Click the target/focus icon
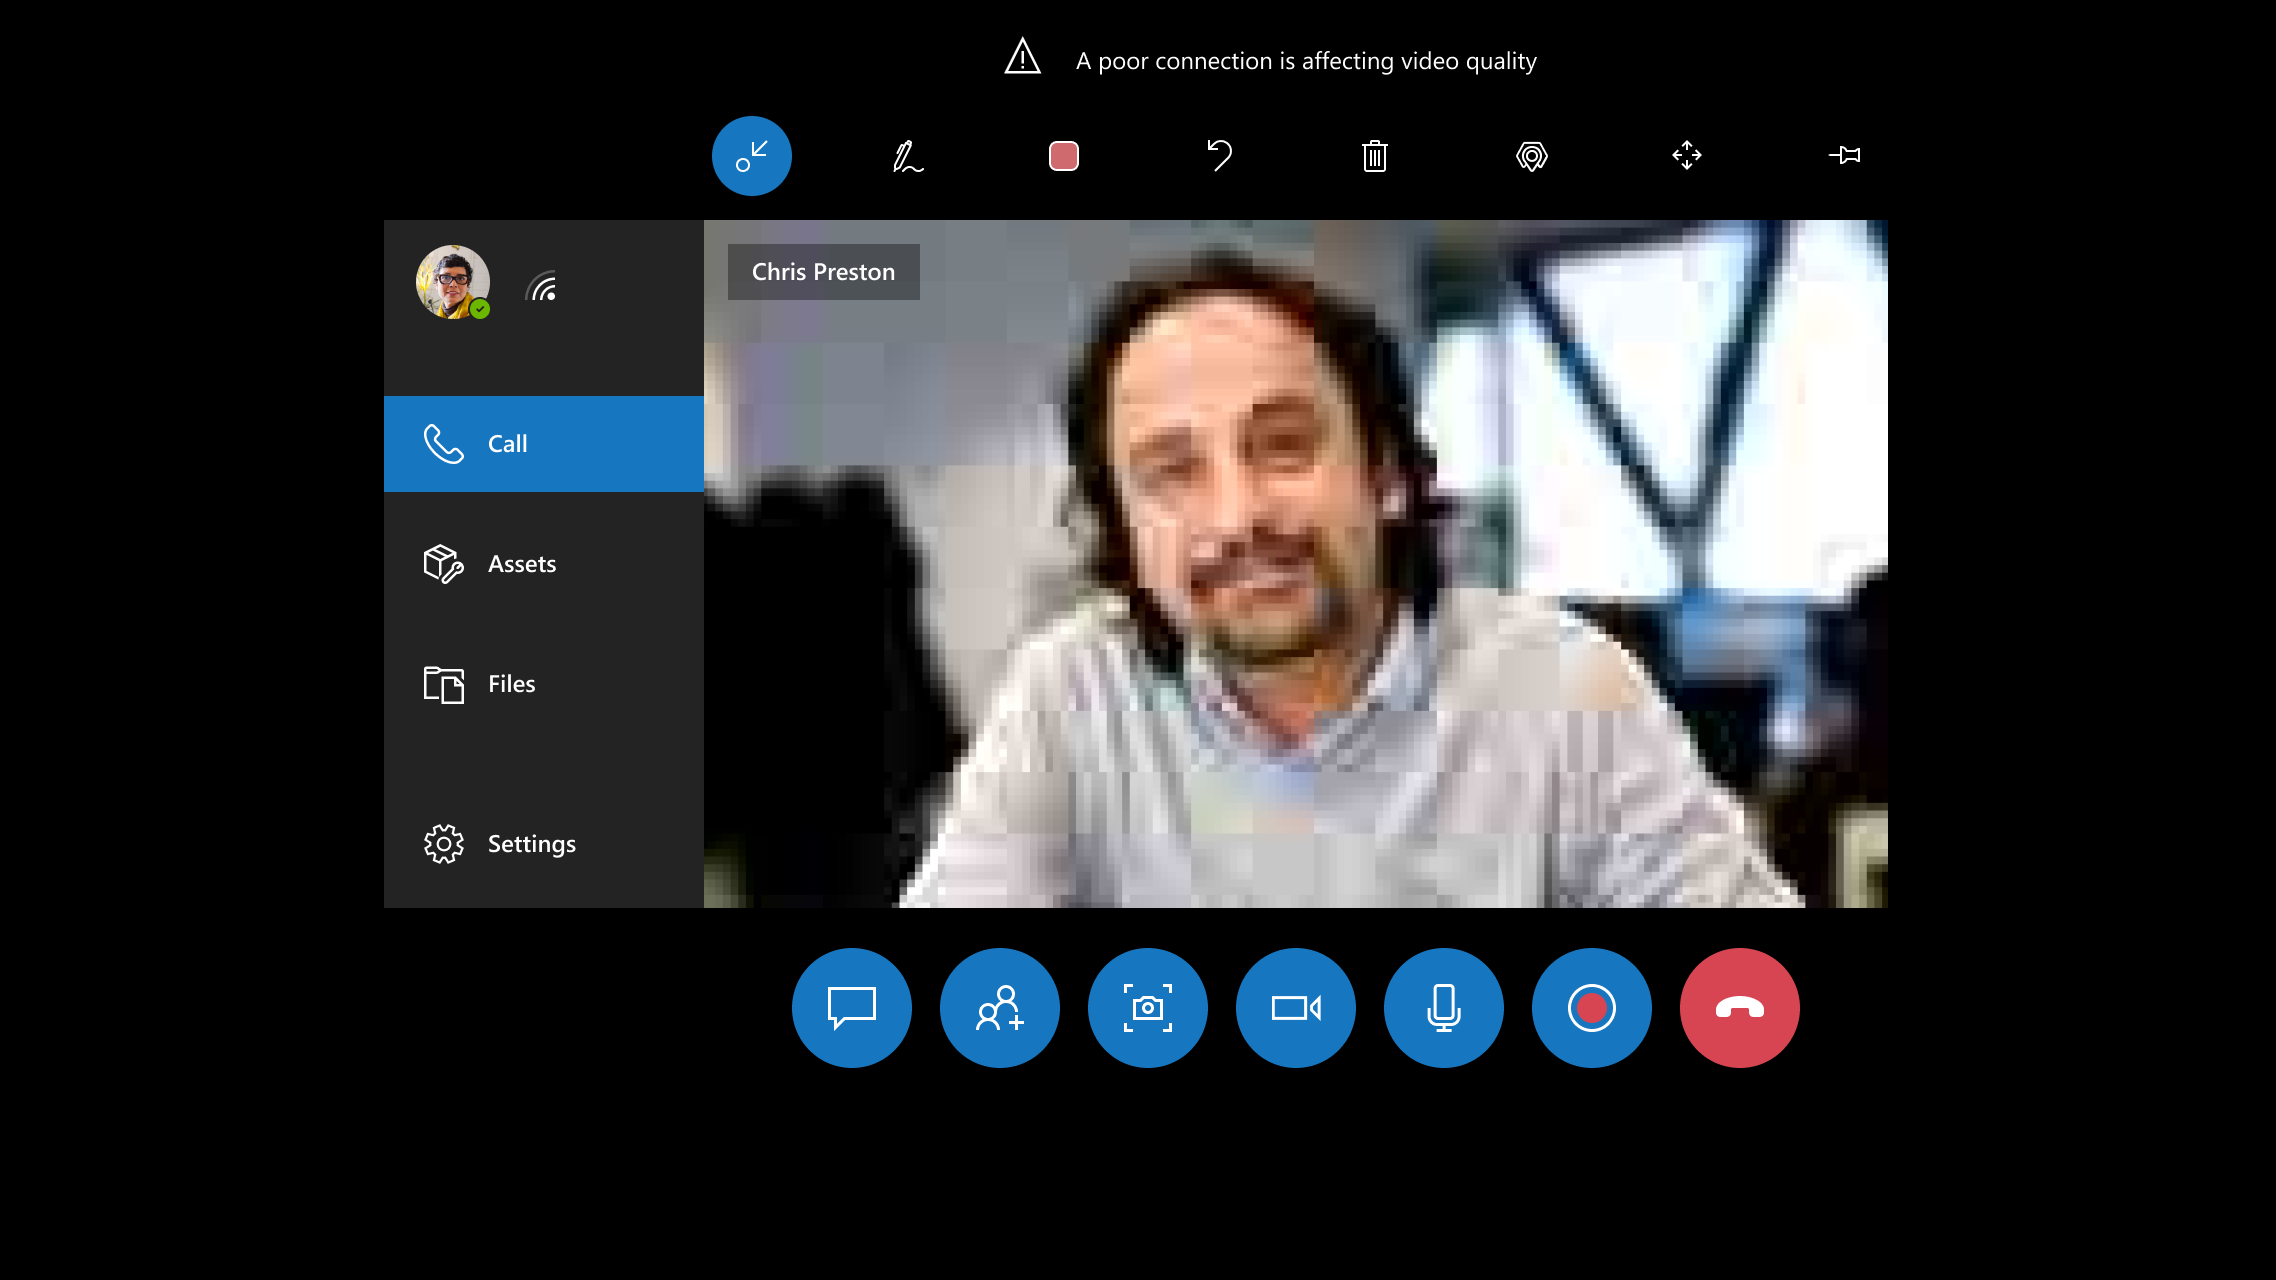Screen dimensions: 2276x1280 [1532, 155]
